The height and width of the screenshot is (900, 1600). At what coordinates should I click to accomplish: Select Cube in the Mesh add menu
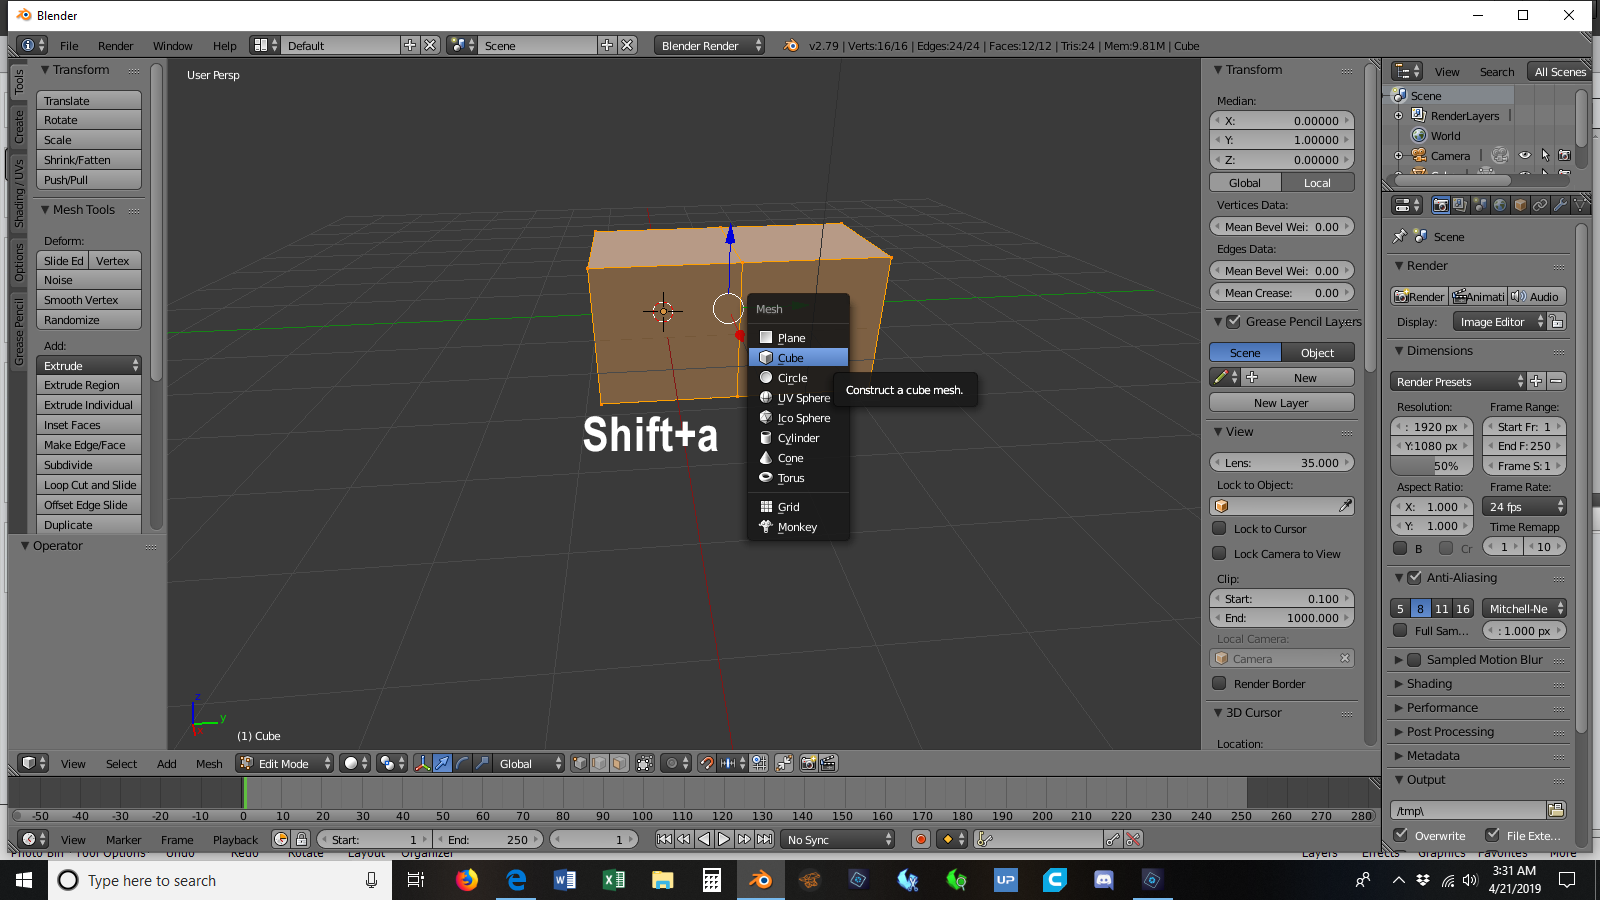pos(798,357)
